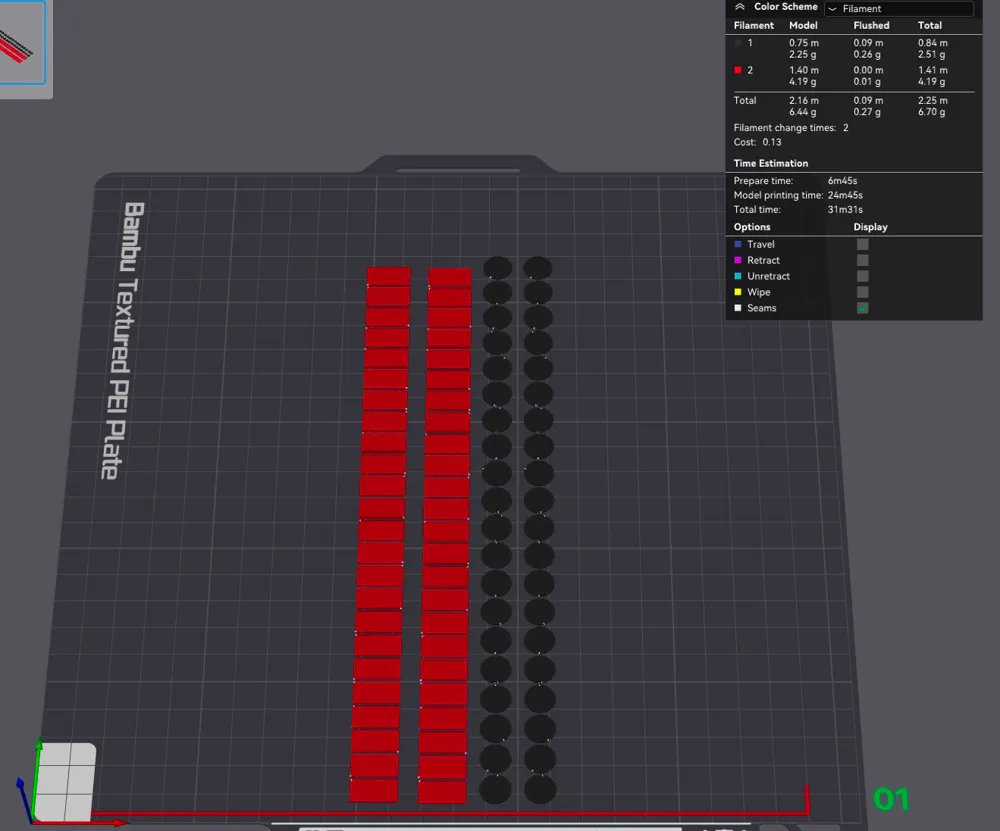This screenshot has height=831, width=1000.
Task: Click the view orientation cube
Action: (x=65, y=781)
